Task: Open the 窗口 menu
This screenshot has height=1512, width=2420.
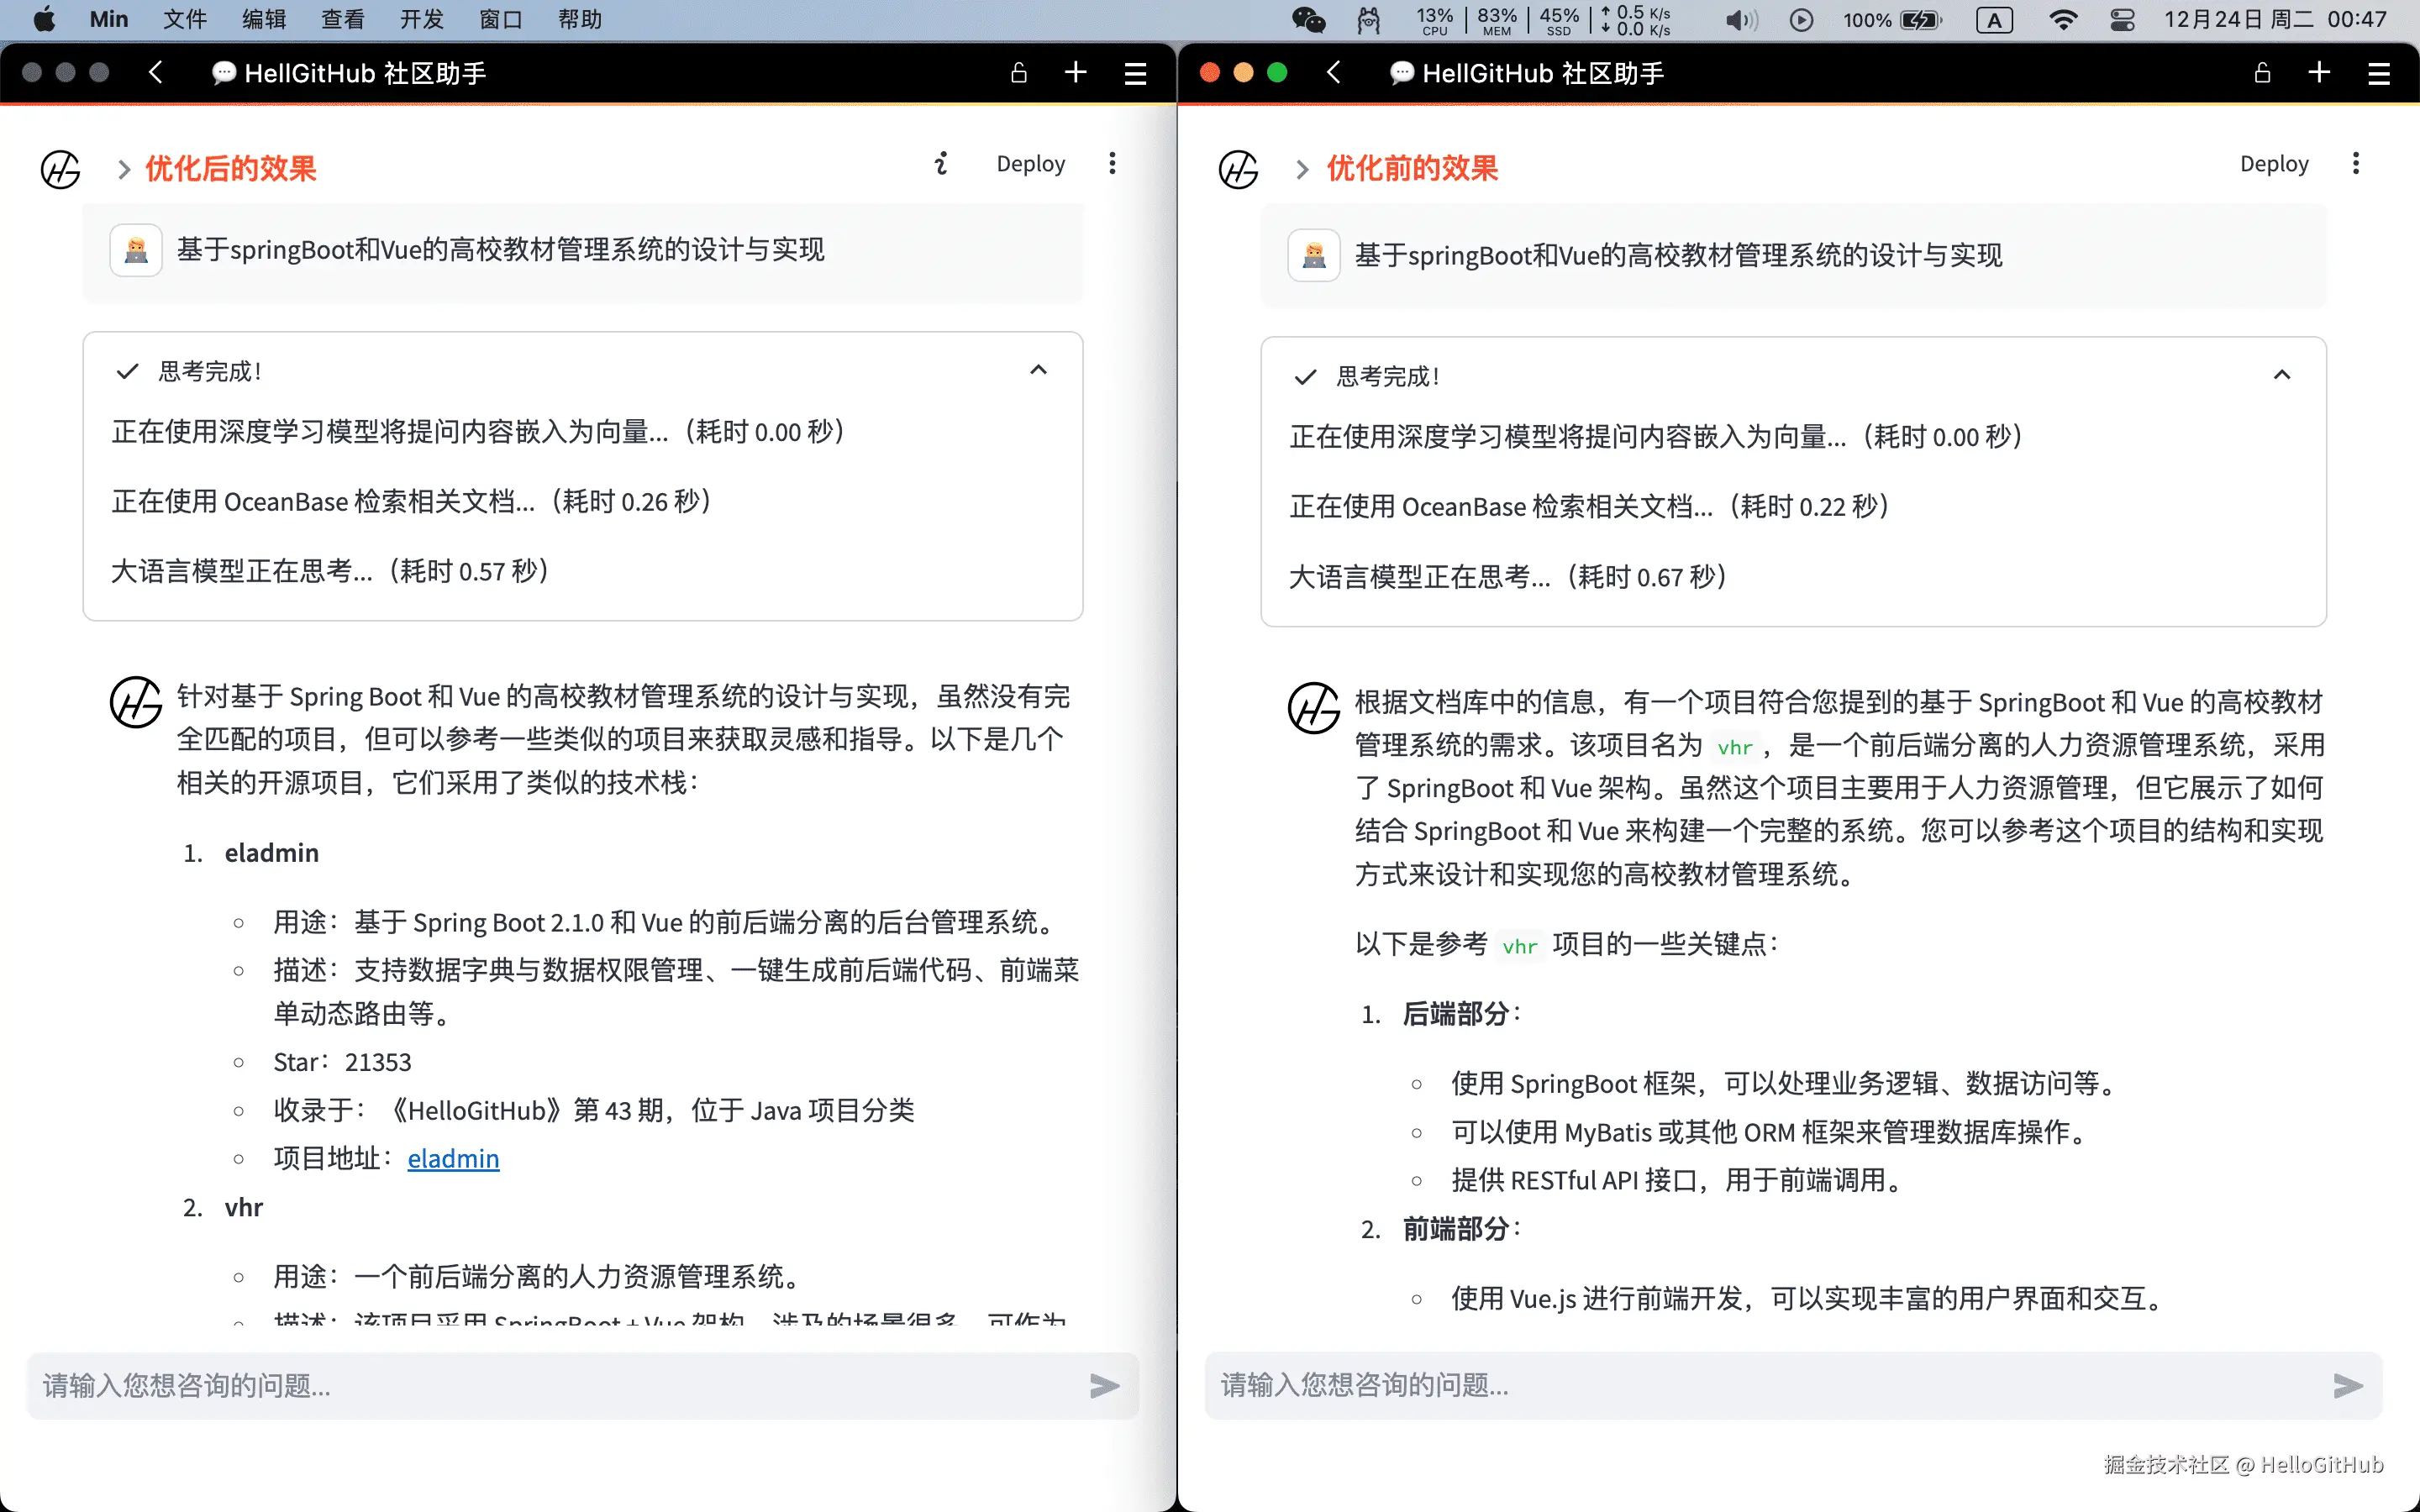Action: pos(500,20)
